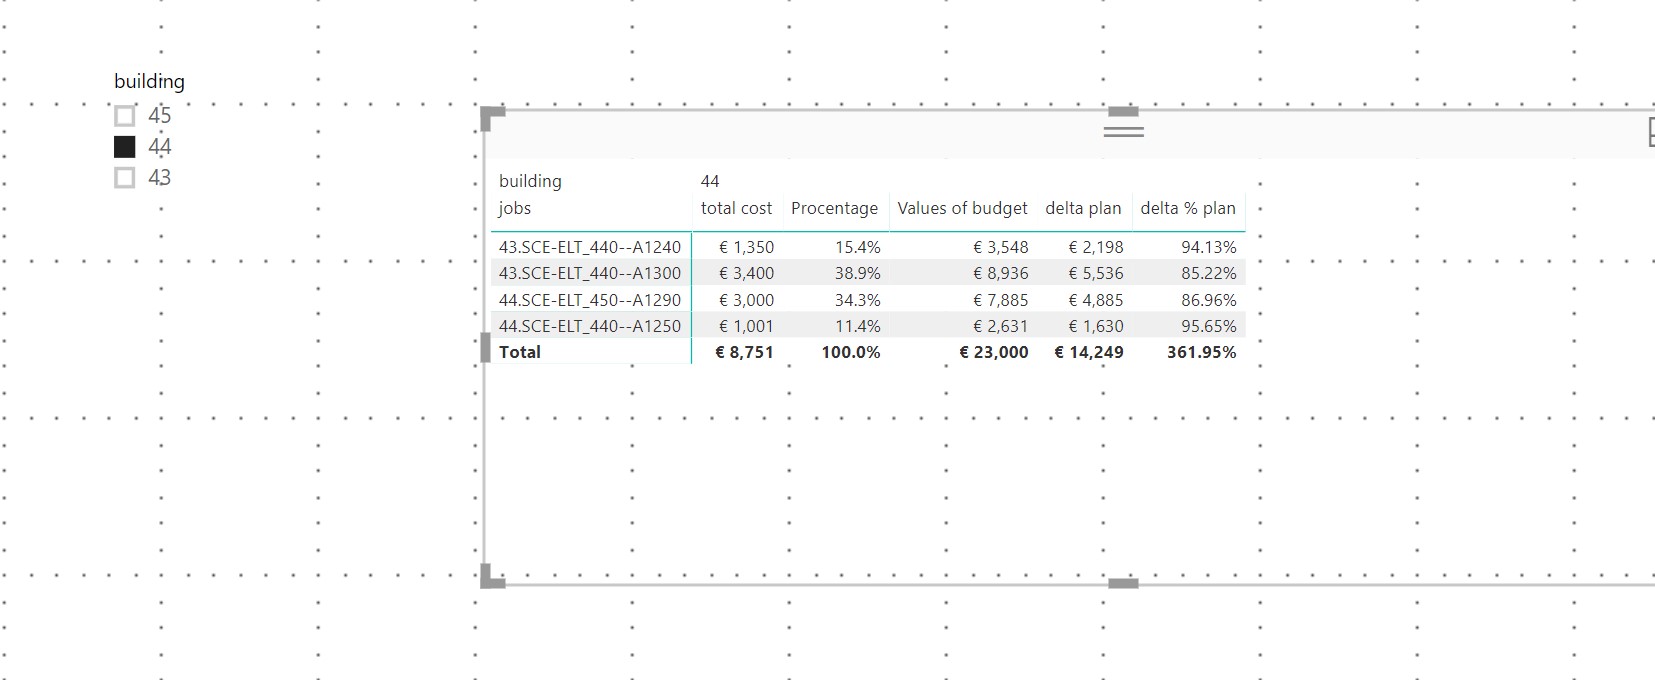Viewport: 1655px width, 680px height.
Task: Sort by Values of budget column header
Action: point(962,208)
